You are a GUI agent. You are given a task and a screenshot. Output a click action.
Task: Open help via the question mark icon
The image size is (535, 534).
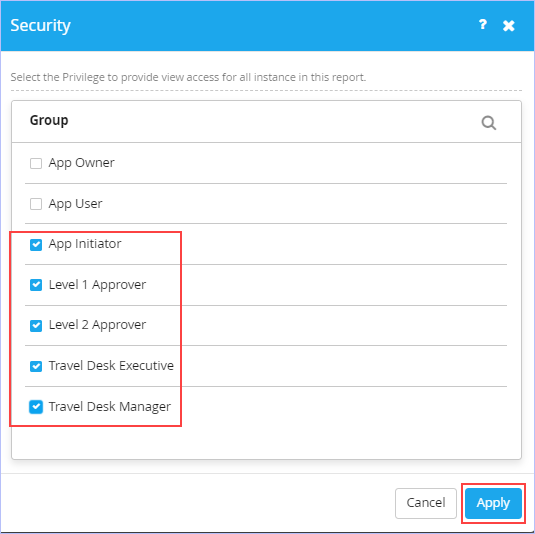pos(482,25)
